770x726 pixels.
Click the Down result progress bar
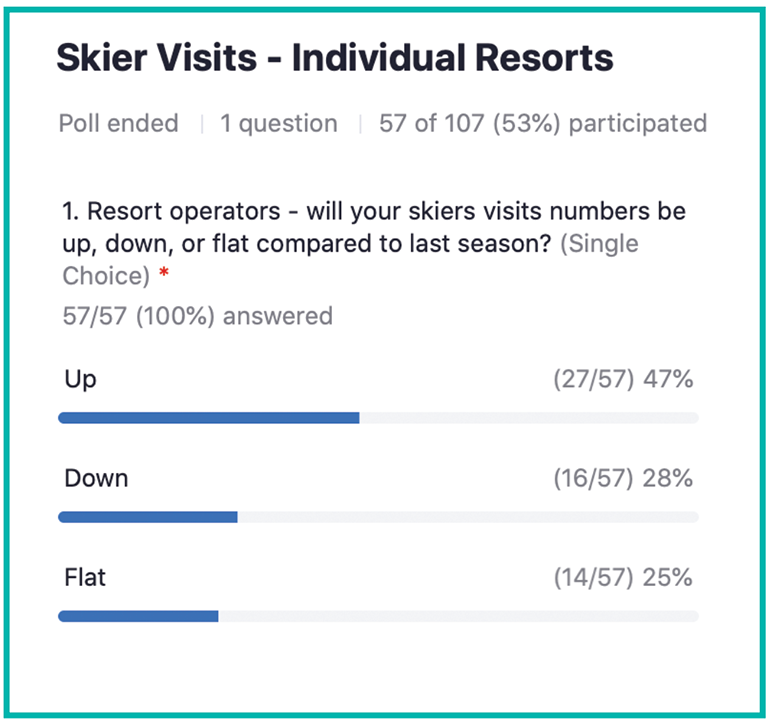378,517
